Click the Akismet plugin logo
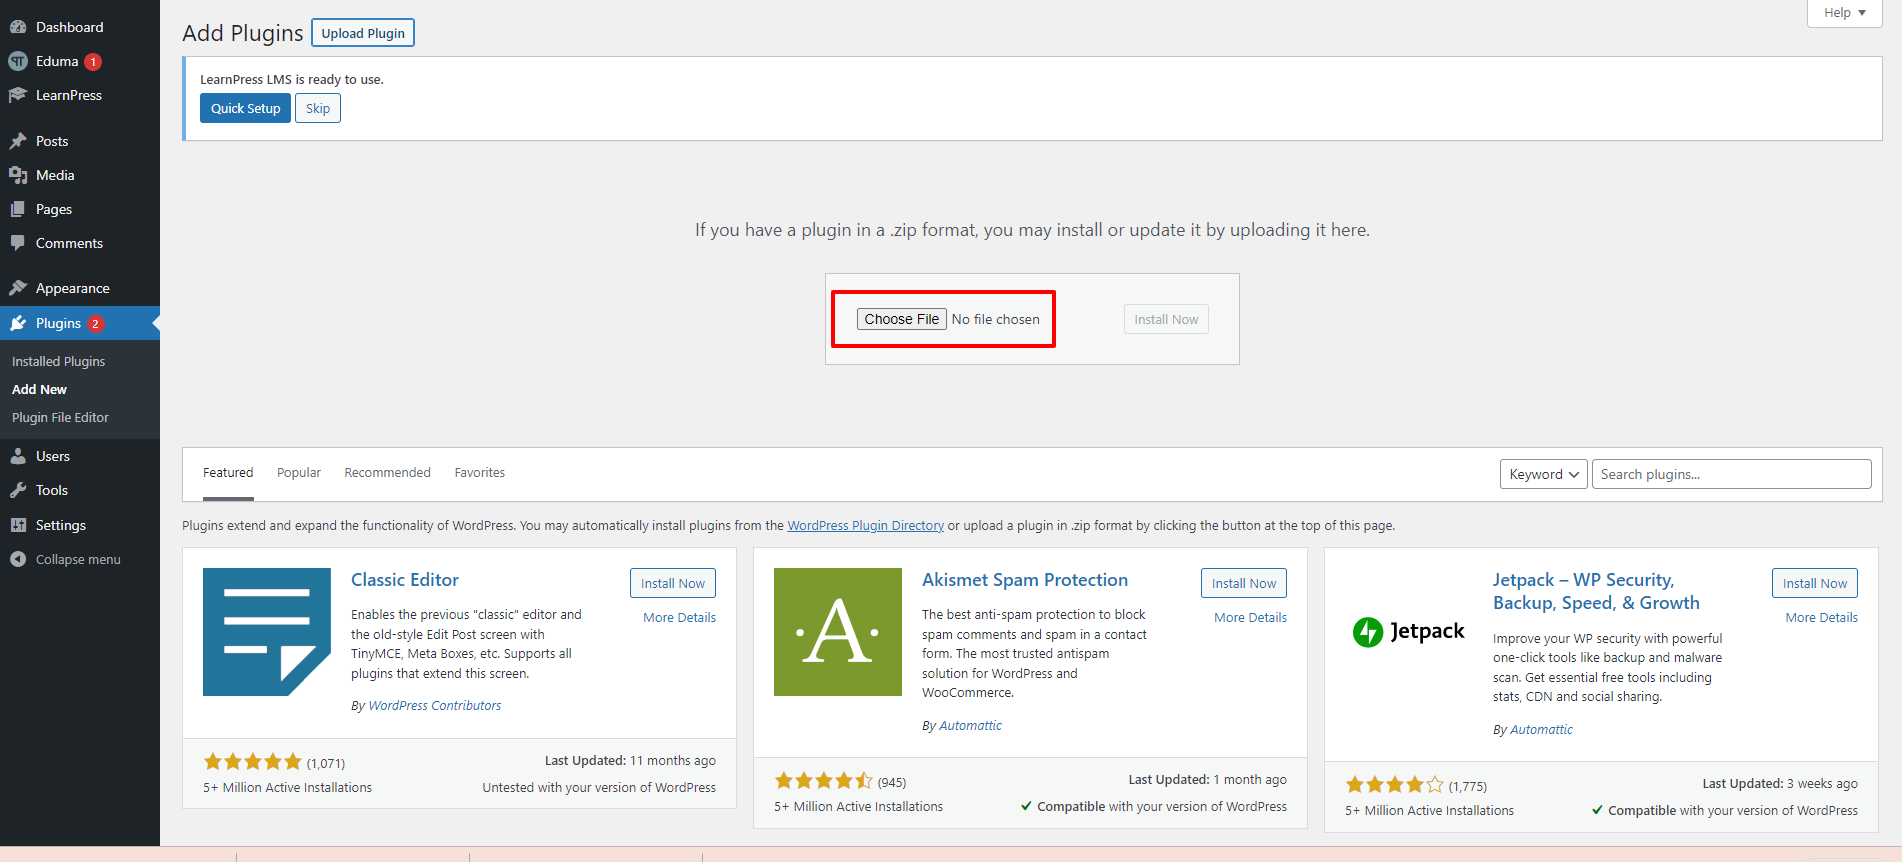The height and width of the screenshot is (862, 1902). (x=838, y=632)
